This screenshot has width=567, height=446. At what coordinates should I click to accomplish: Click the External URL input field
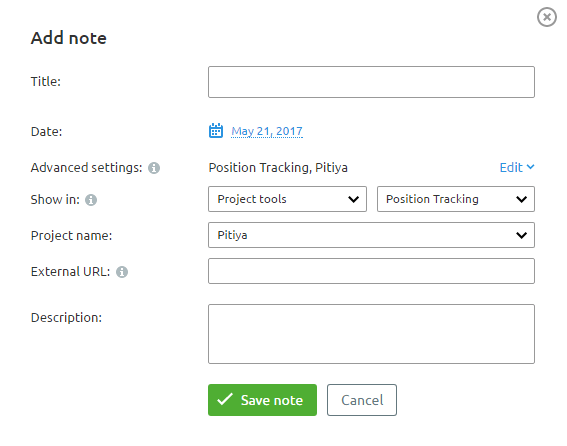tap(371, 271)
